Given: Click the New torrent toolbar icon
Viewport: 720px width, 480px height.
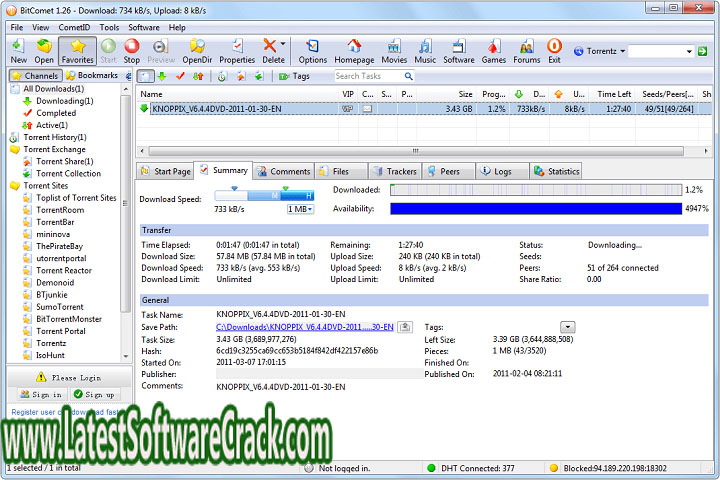Looking at the screenshot, I should pyautogui.click(x=18, y=50).
